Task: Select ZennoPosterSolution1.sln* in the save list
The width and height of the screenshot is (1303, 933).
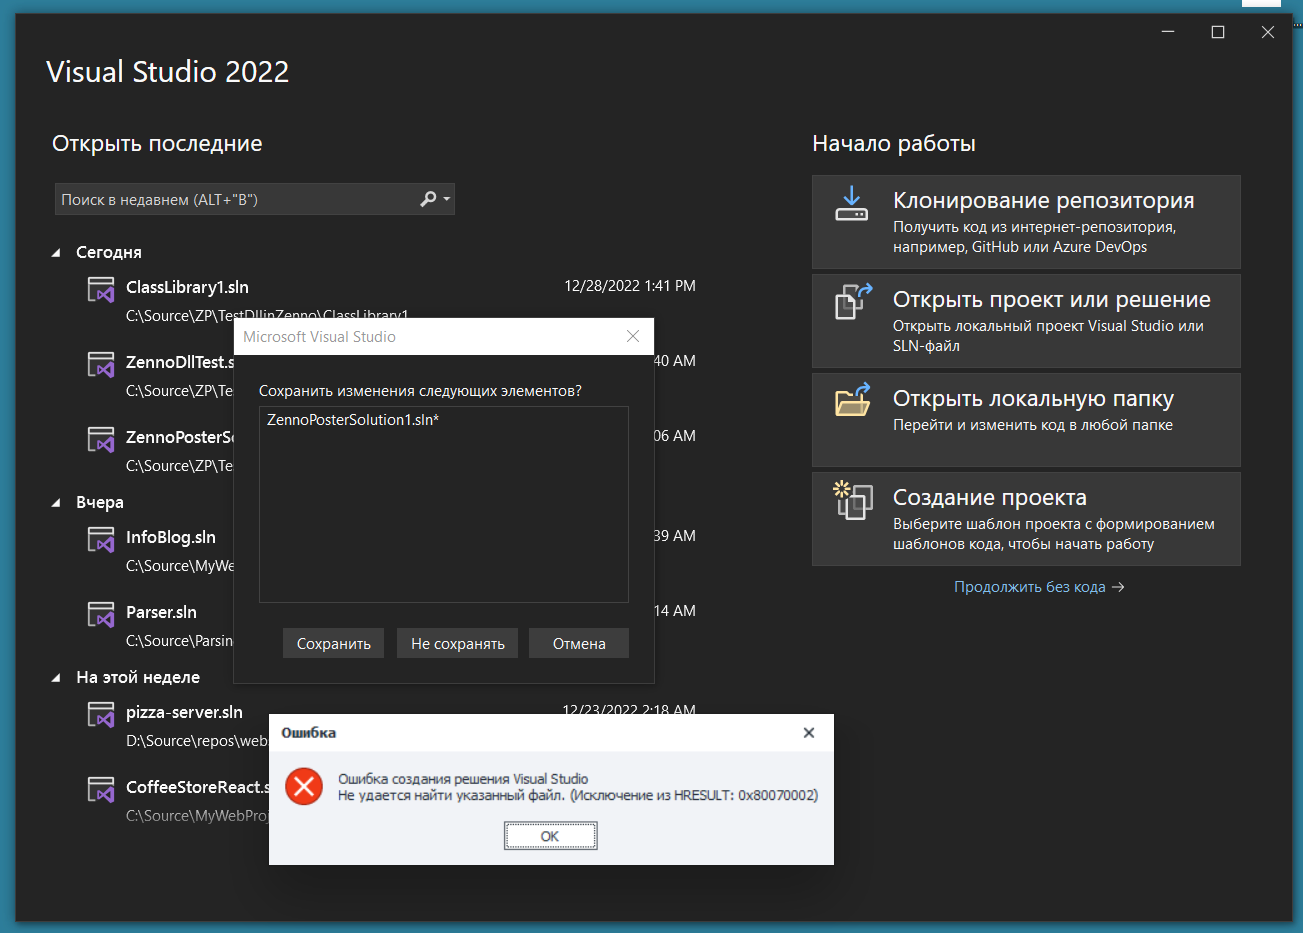Action: click(353, 420)
